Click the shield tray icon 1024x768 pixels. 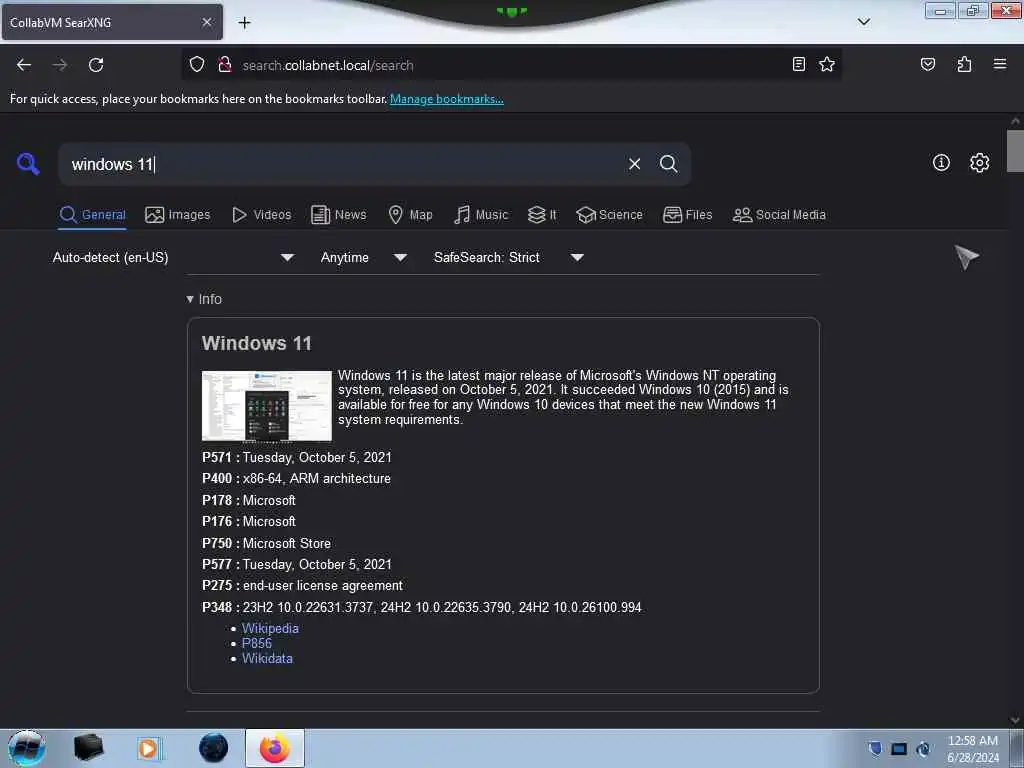[x=875, y=748]
